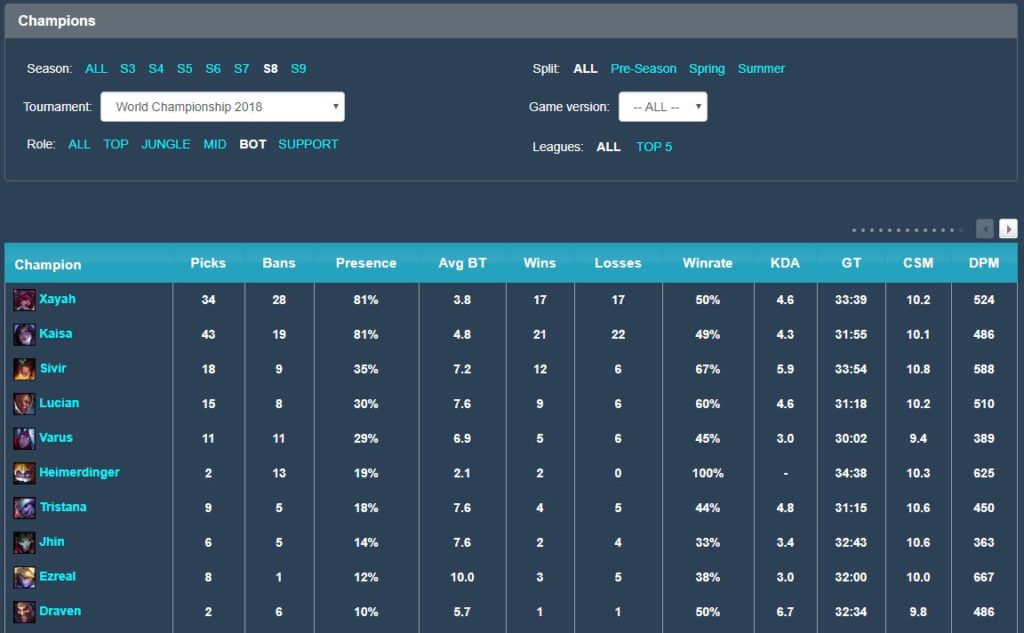Click the Kaisa champion portrait icon

[x=24, y=334]
